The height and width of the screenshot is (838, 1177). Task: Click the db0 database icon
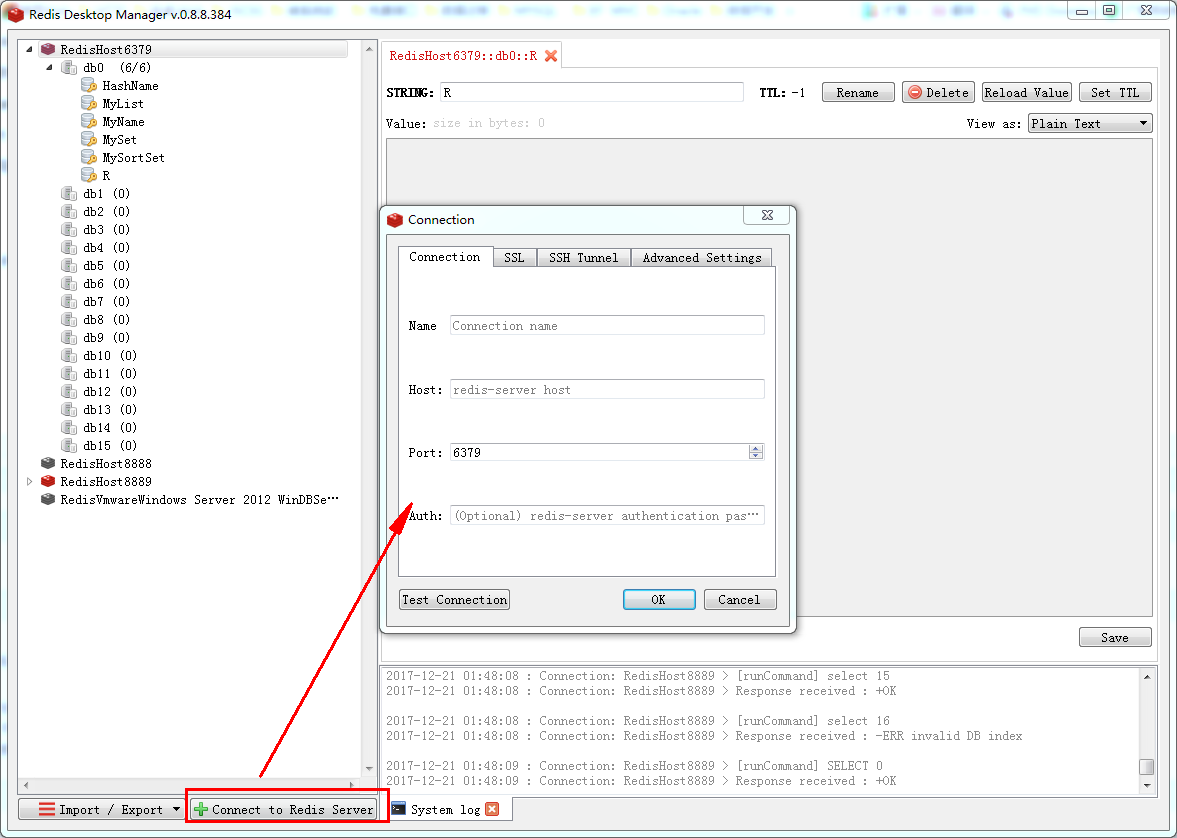coord(69,68)
